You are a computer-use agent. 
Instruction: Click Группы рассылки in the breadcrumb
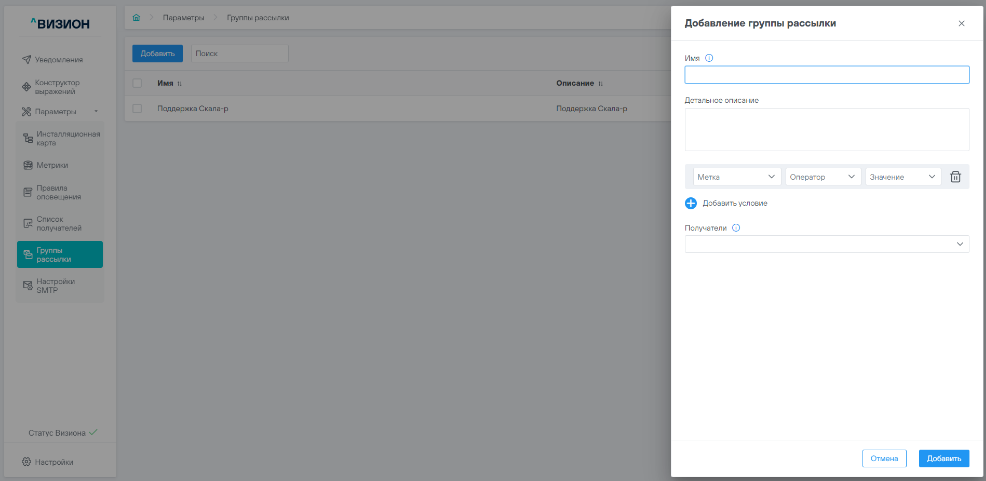(x=258, y=18)
